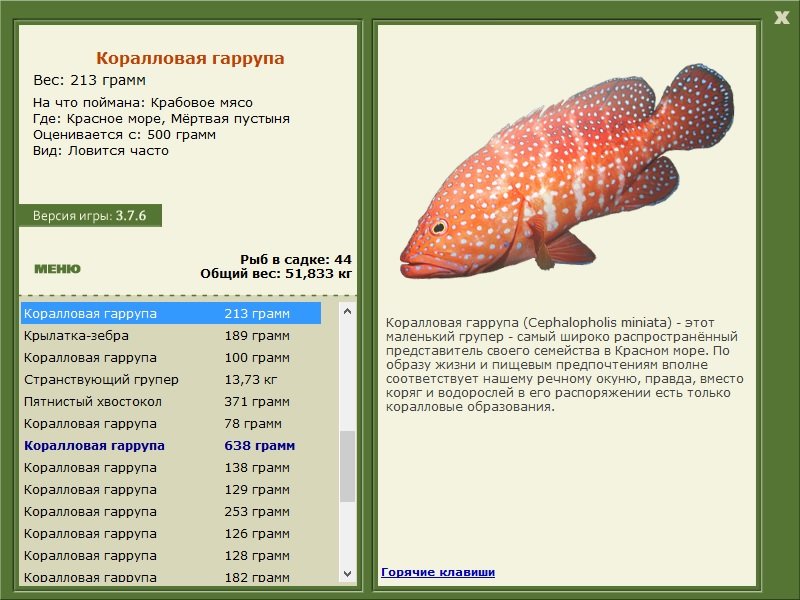Select the Пятнистый хвостокол 371 грамм row

tap(171, 402)
